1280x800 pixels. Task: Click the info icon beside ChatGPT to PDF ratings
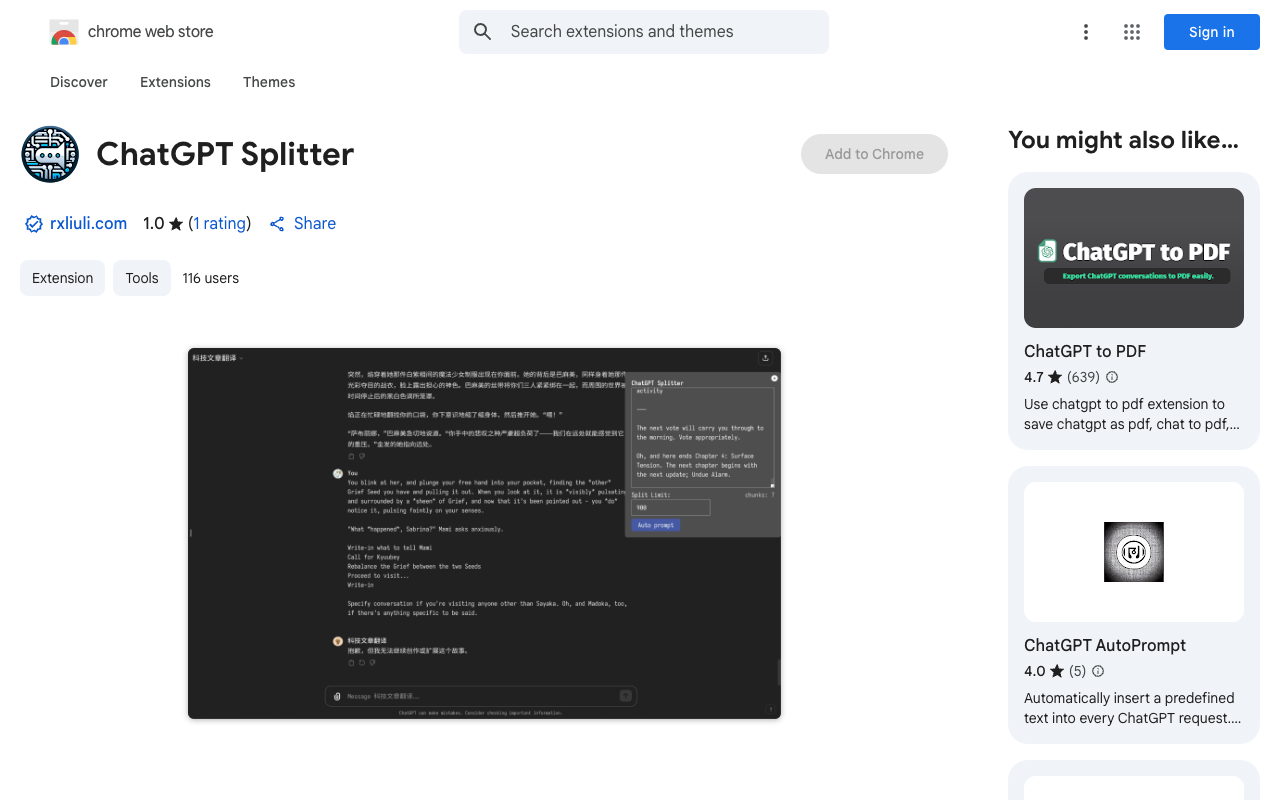tap(1112, 377)
